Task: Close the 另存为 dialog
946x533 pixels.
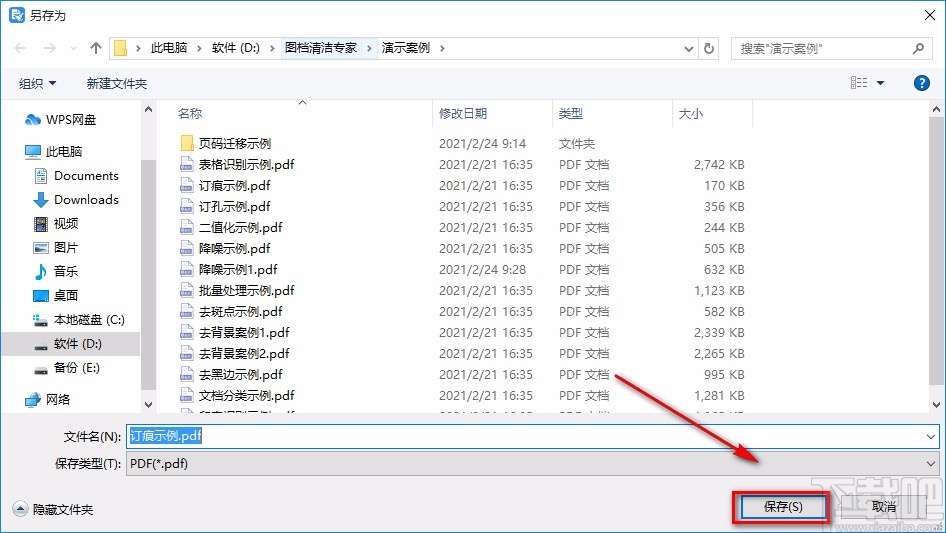Action: click(x=930, y=15)
